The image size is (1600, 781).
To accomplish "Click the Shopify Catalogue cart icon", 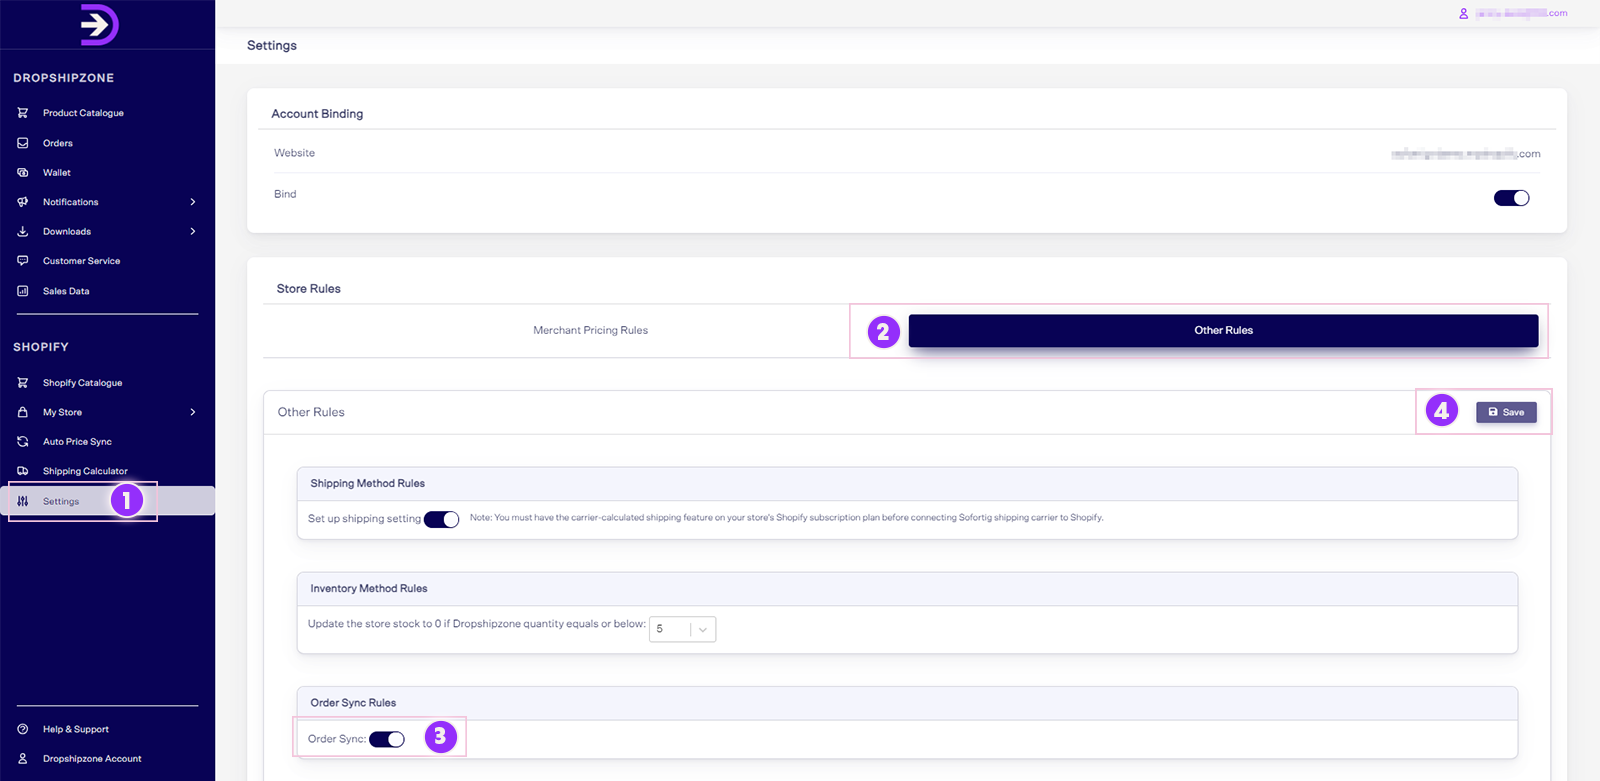I will pos(23,383).
